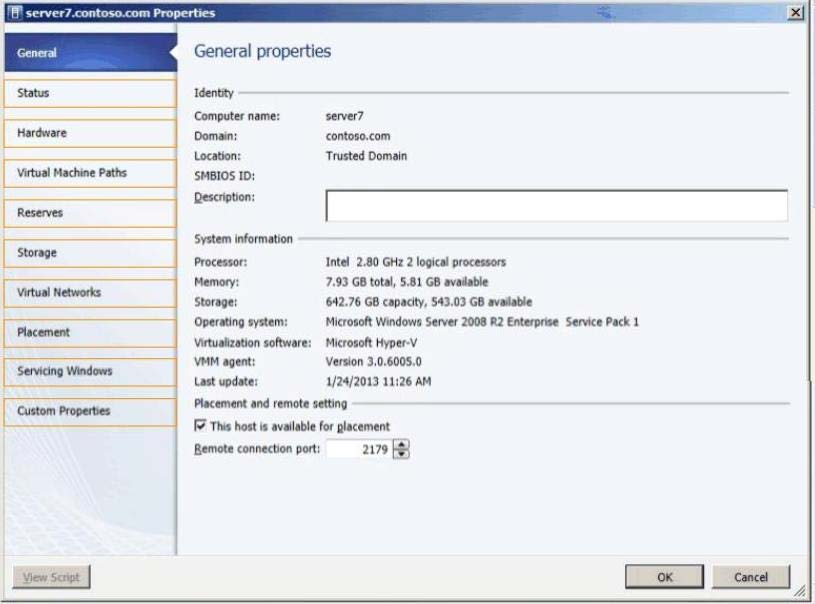
Task: Select memory value '7.93 GB total'
Action: [x=407, y=282]
